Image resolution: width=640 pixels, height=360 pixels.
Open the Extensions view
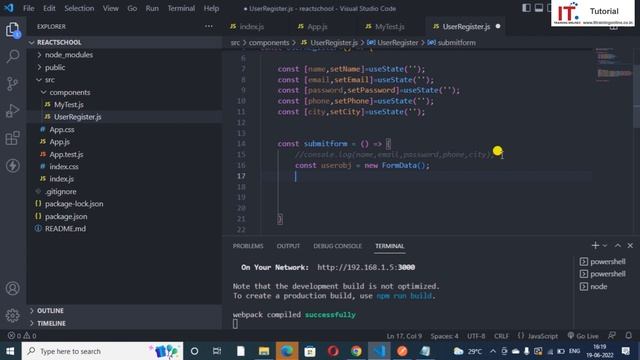pyautogui.click(x=13, y=138)
